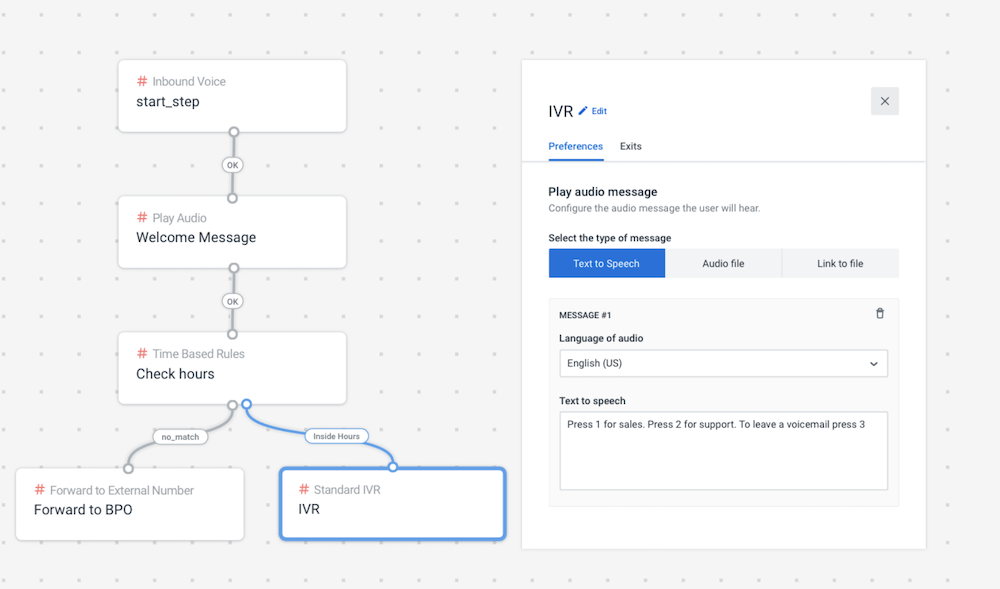The height and width of the screenshot is (589, 1000).
Task: Click the Inside Hours connection label
Action: click(x=336, y=436)
